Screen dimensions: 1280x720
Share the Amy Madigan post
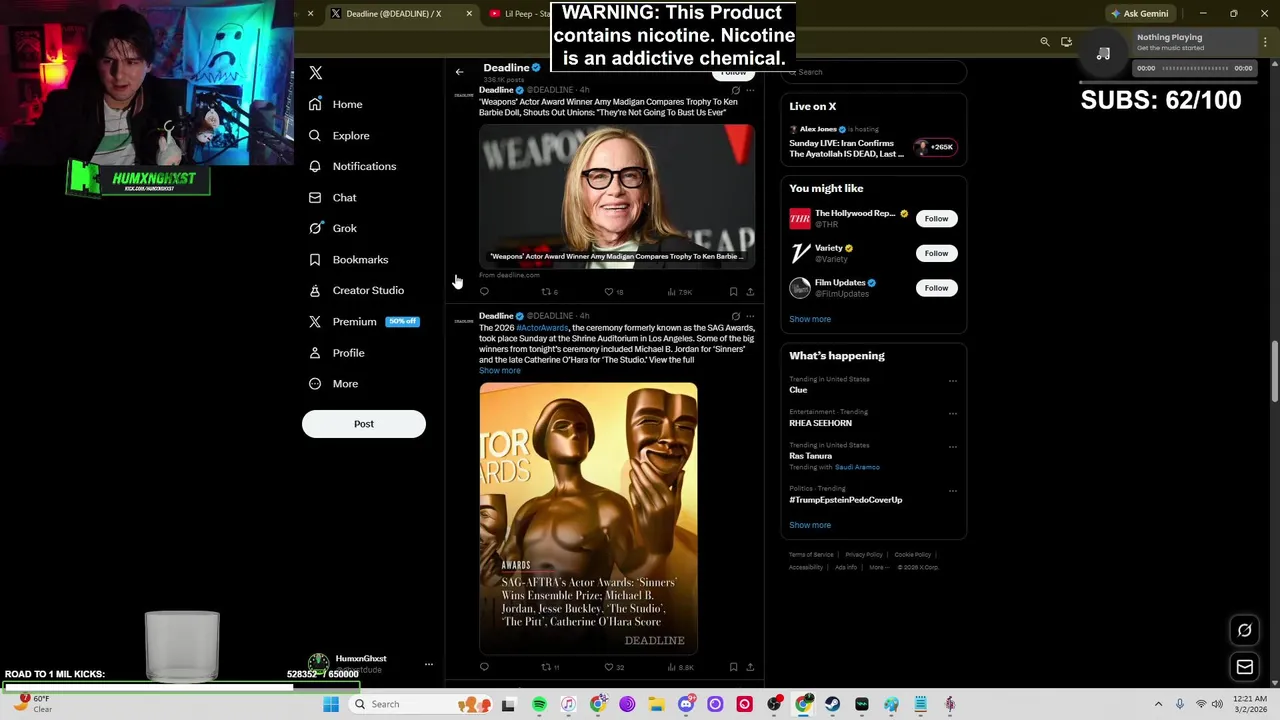click(x=750, y=292)
